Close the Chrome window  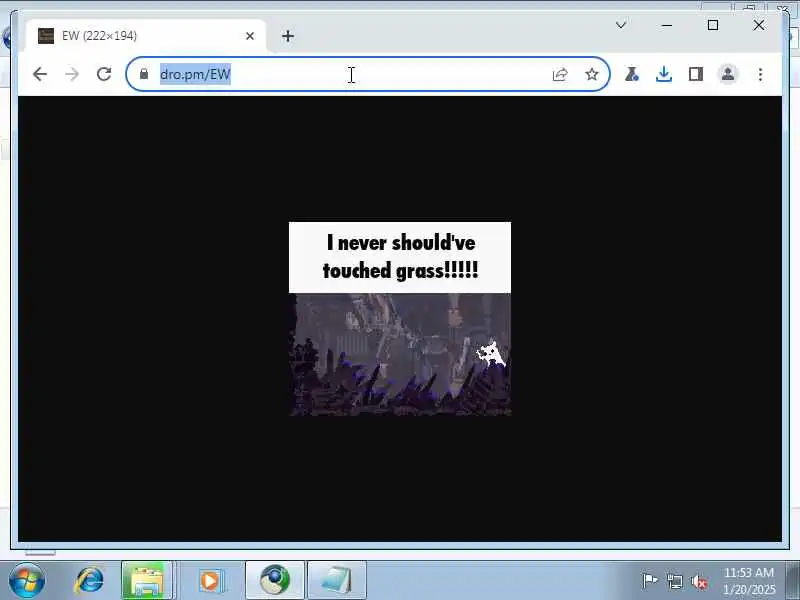[759, 25]
